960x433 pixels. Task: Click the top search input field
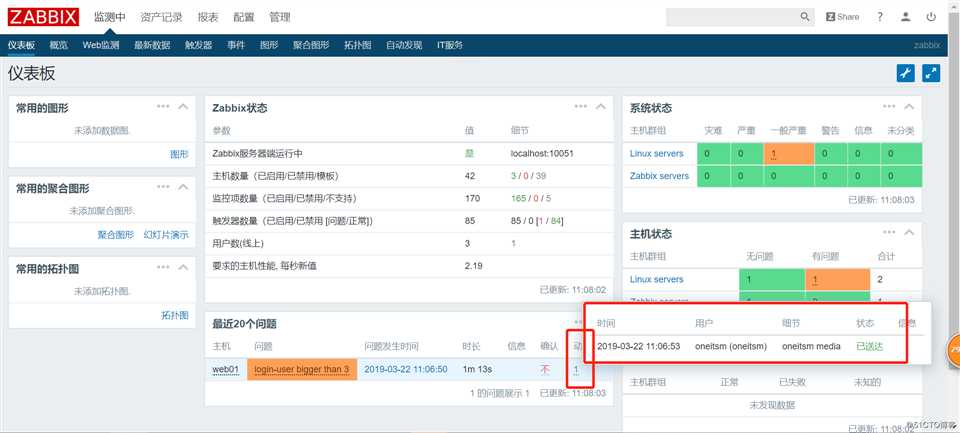[732, 17]
